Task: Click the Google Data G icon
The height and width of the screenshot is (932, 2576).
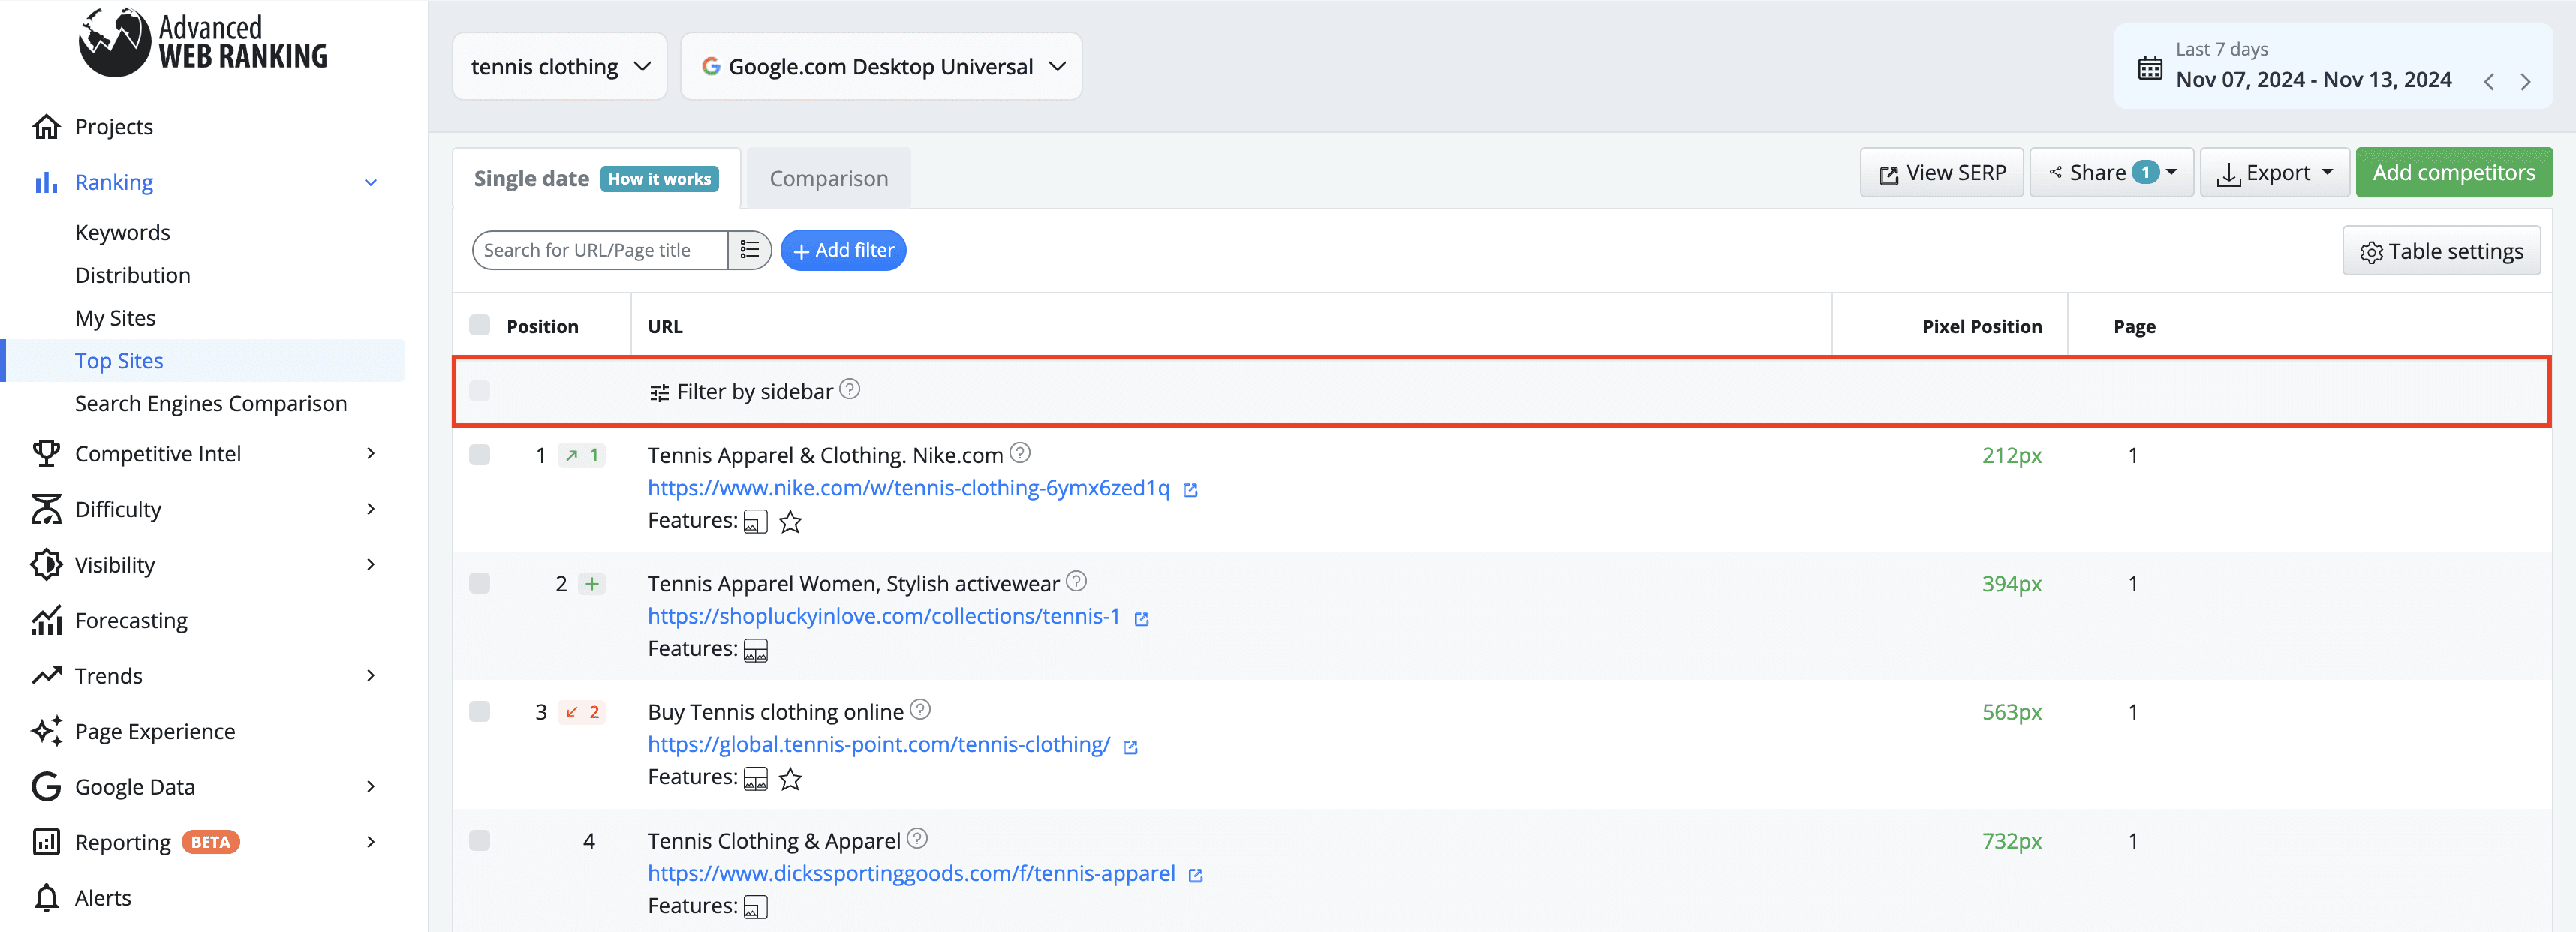Action: 46,787
